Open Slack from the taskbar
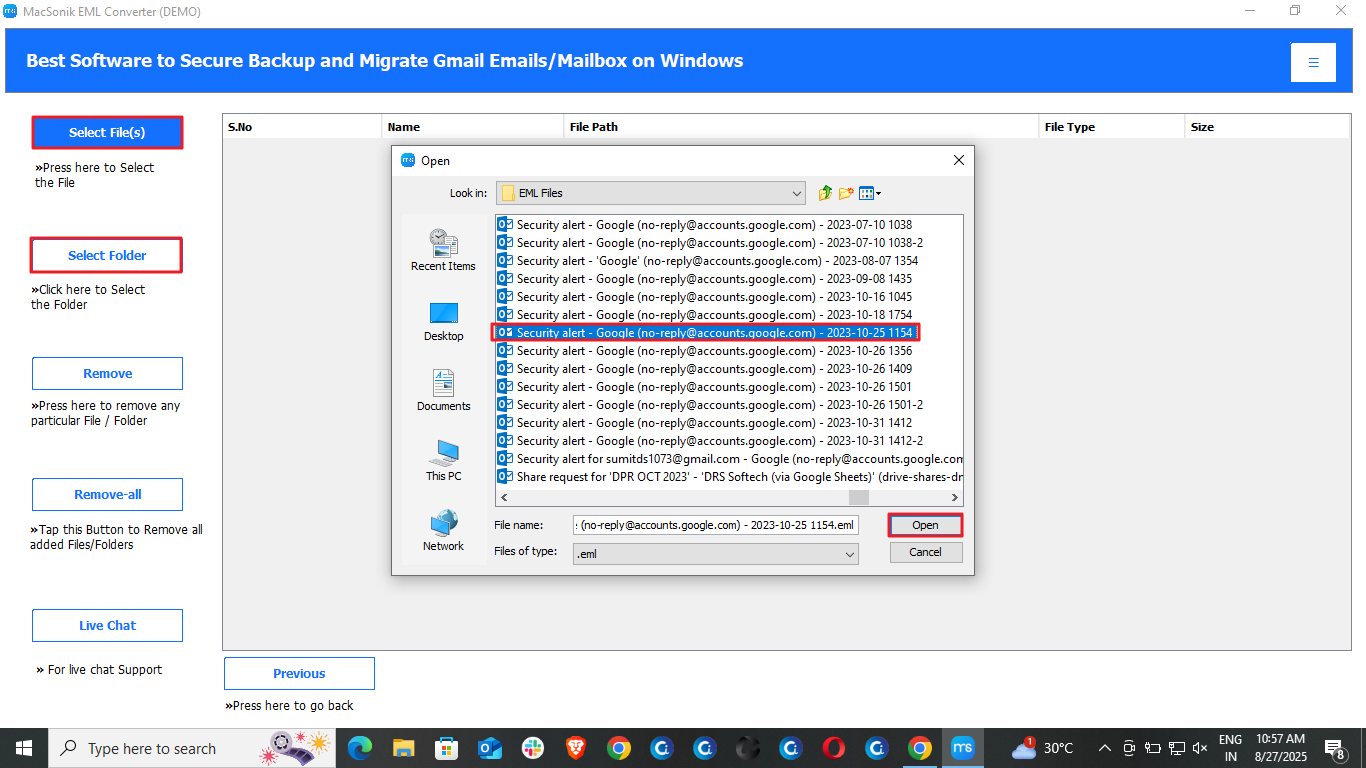The width and height of the screenshot is (1366, 768). (x=532, y=748)
